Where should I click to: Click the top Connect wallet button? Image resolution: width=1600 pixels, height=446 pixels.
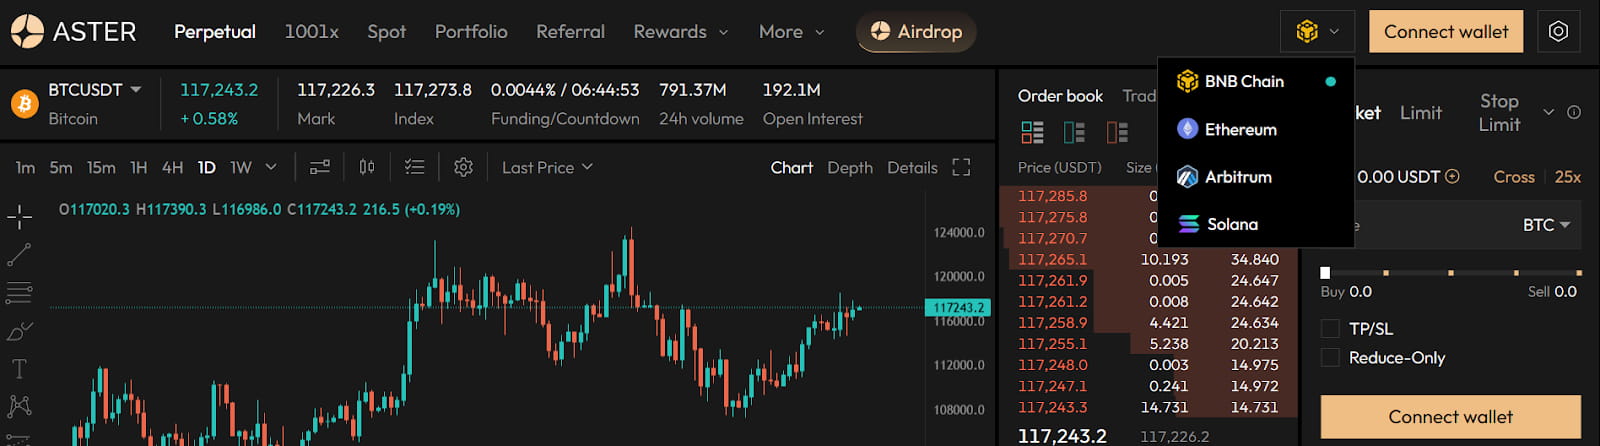pos(1446,32)
